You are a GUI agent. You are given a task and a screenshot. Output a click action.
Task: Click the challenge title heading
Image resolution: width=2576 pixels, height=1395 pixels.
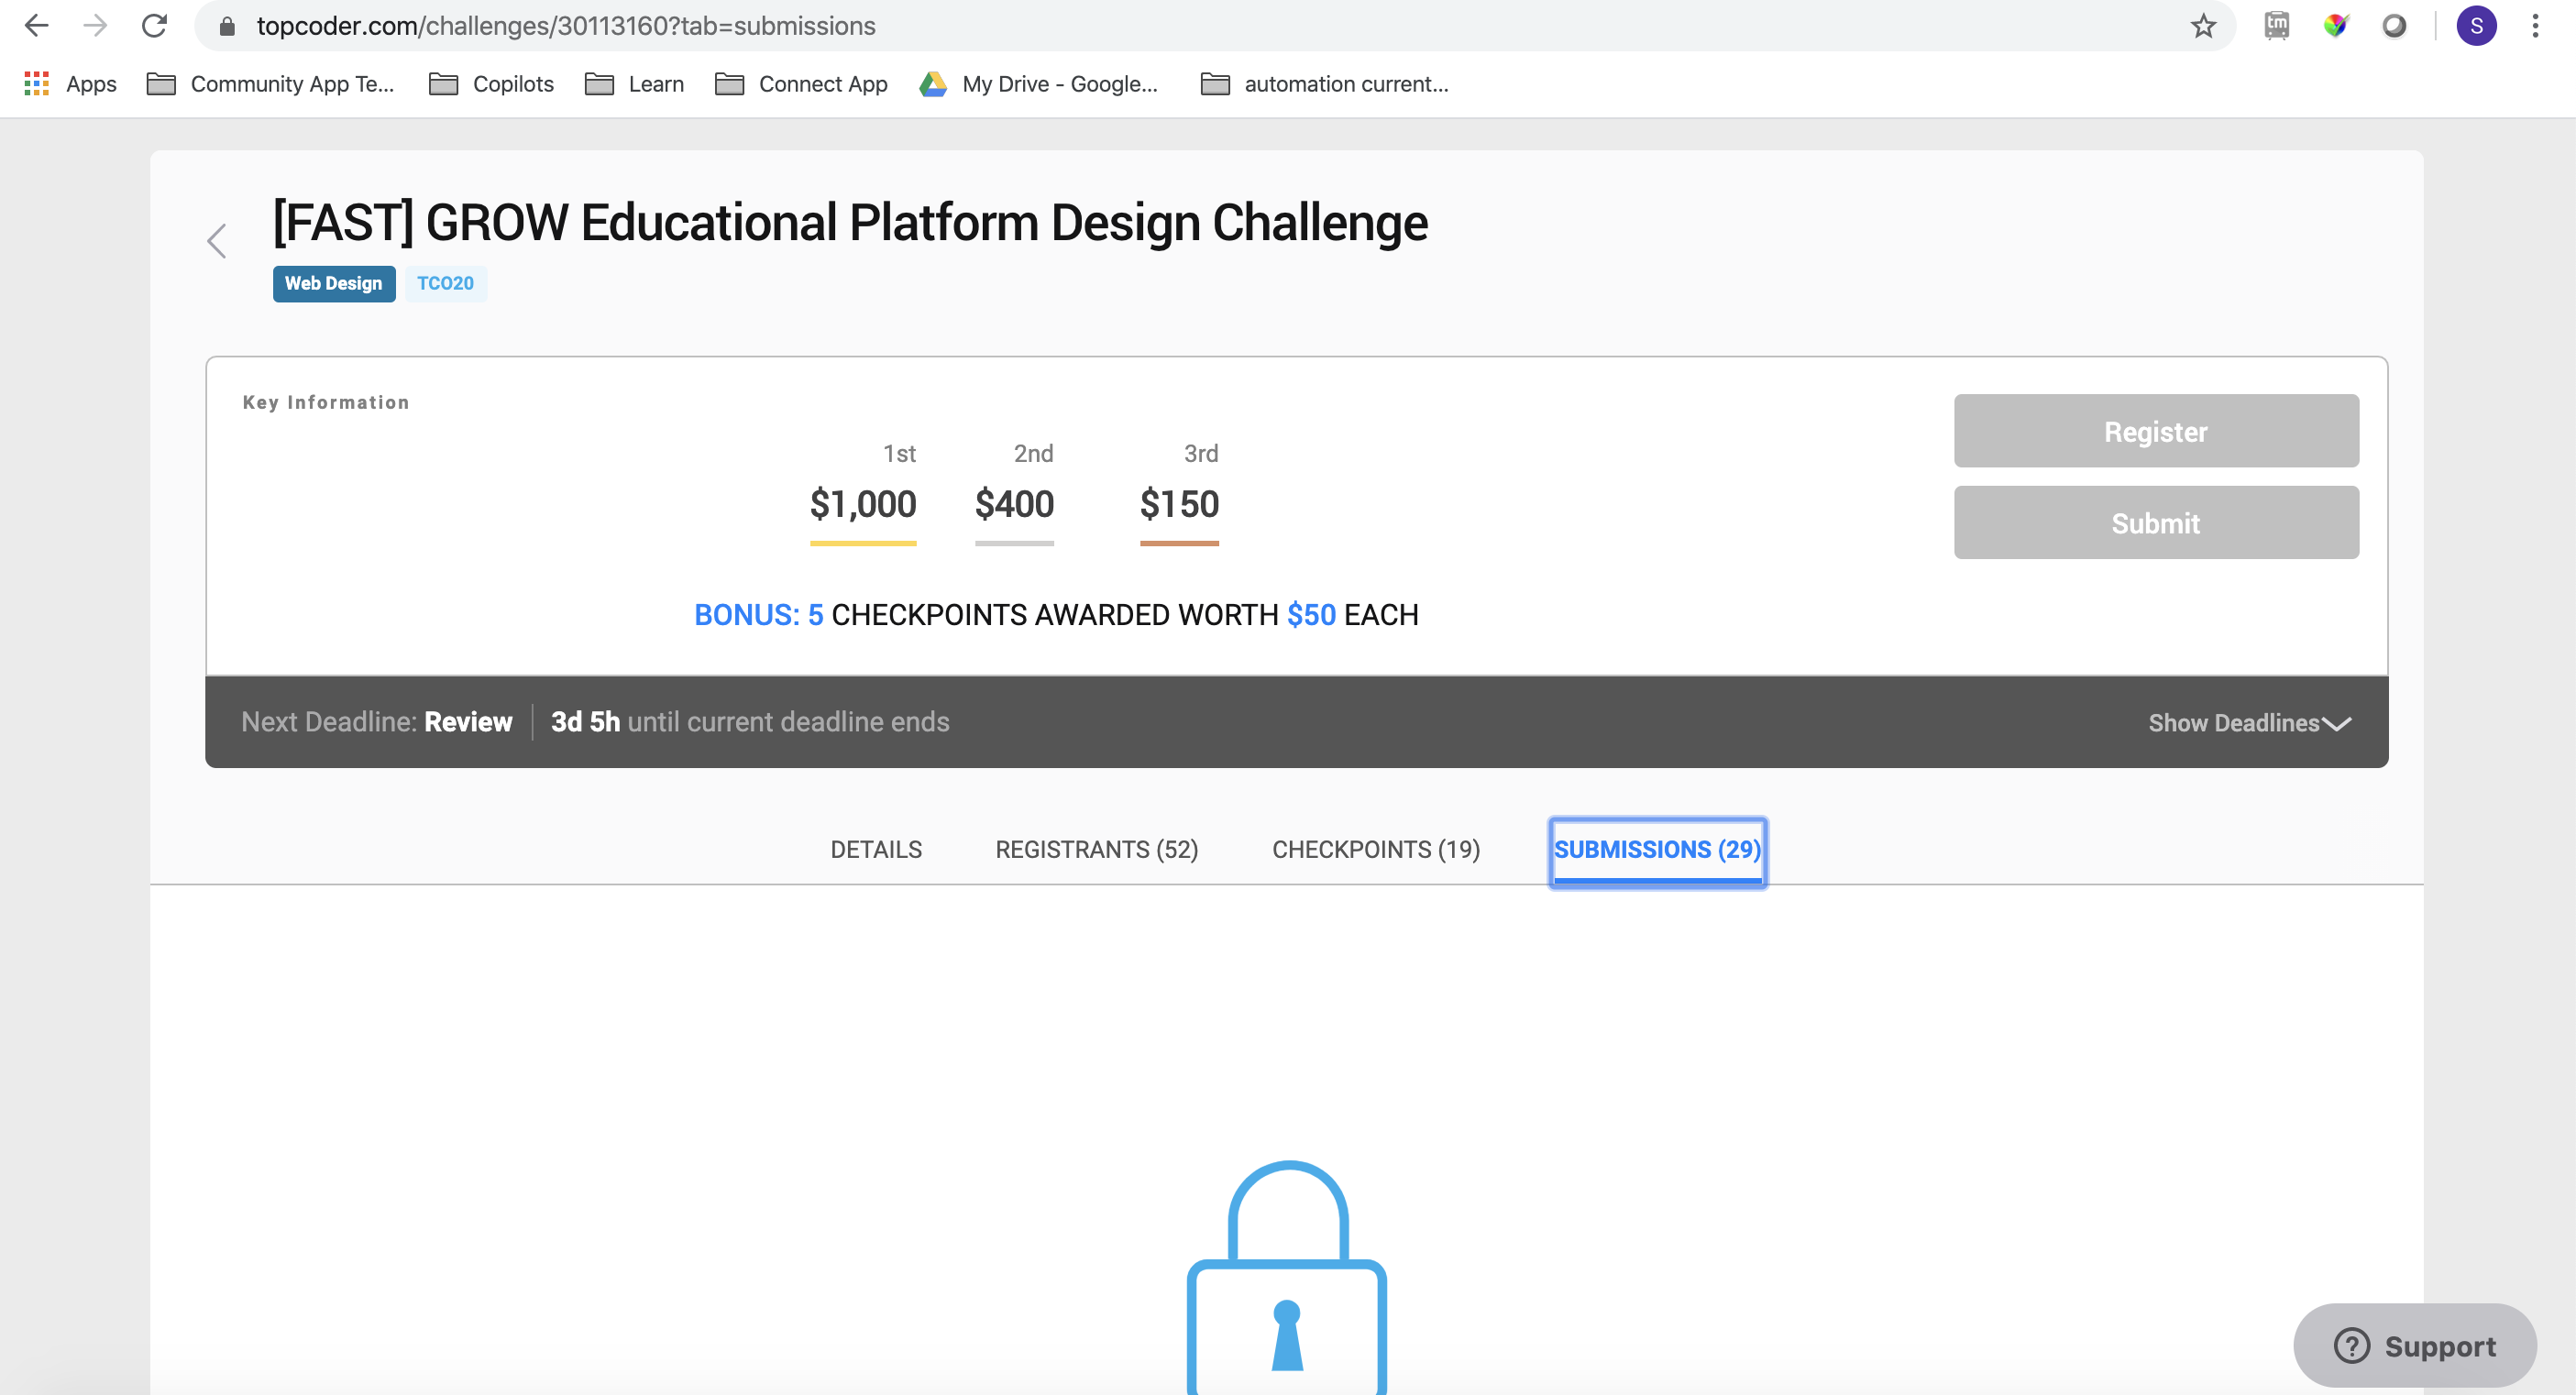coord(850,222)
